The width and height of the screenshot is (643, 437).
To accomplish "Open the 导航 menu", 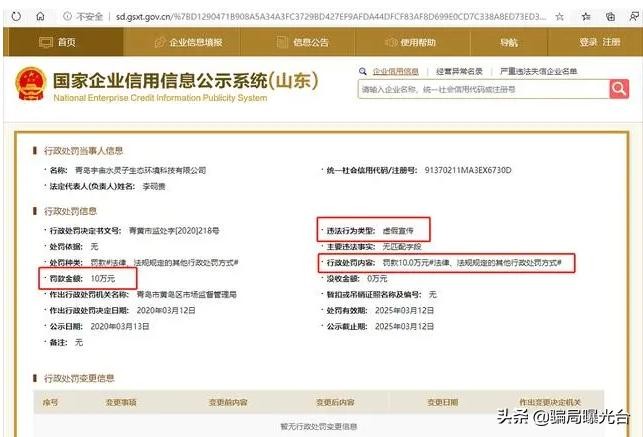I will pos(509,42).
